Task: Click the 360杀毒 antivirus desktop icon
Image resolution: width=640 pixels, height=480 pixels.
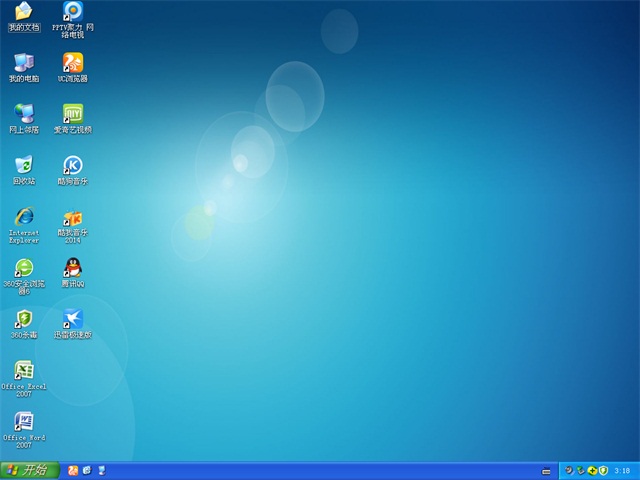Action: pyautogui.click(x=23, y=319)
